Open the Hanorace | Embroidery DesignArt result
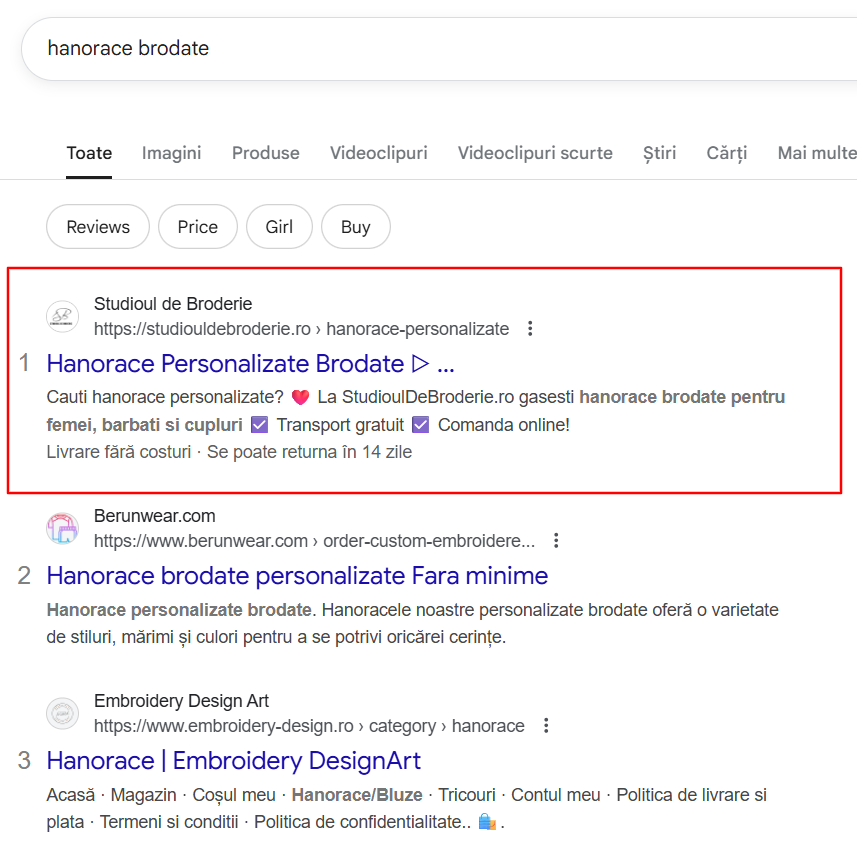This screenshot has width=857, height=858. (x=234, y=761)
